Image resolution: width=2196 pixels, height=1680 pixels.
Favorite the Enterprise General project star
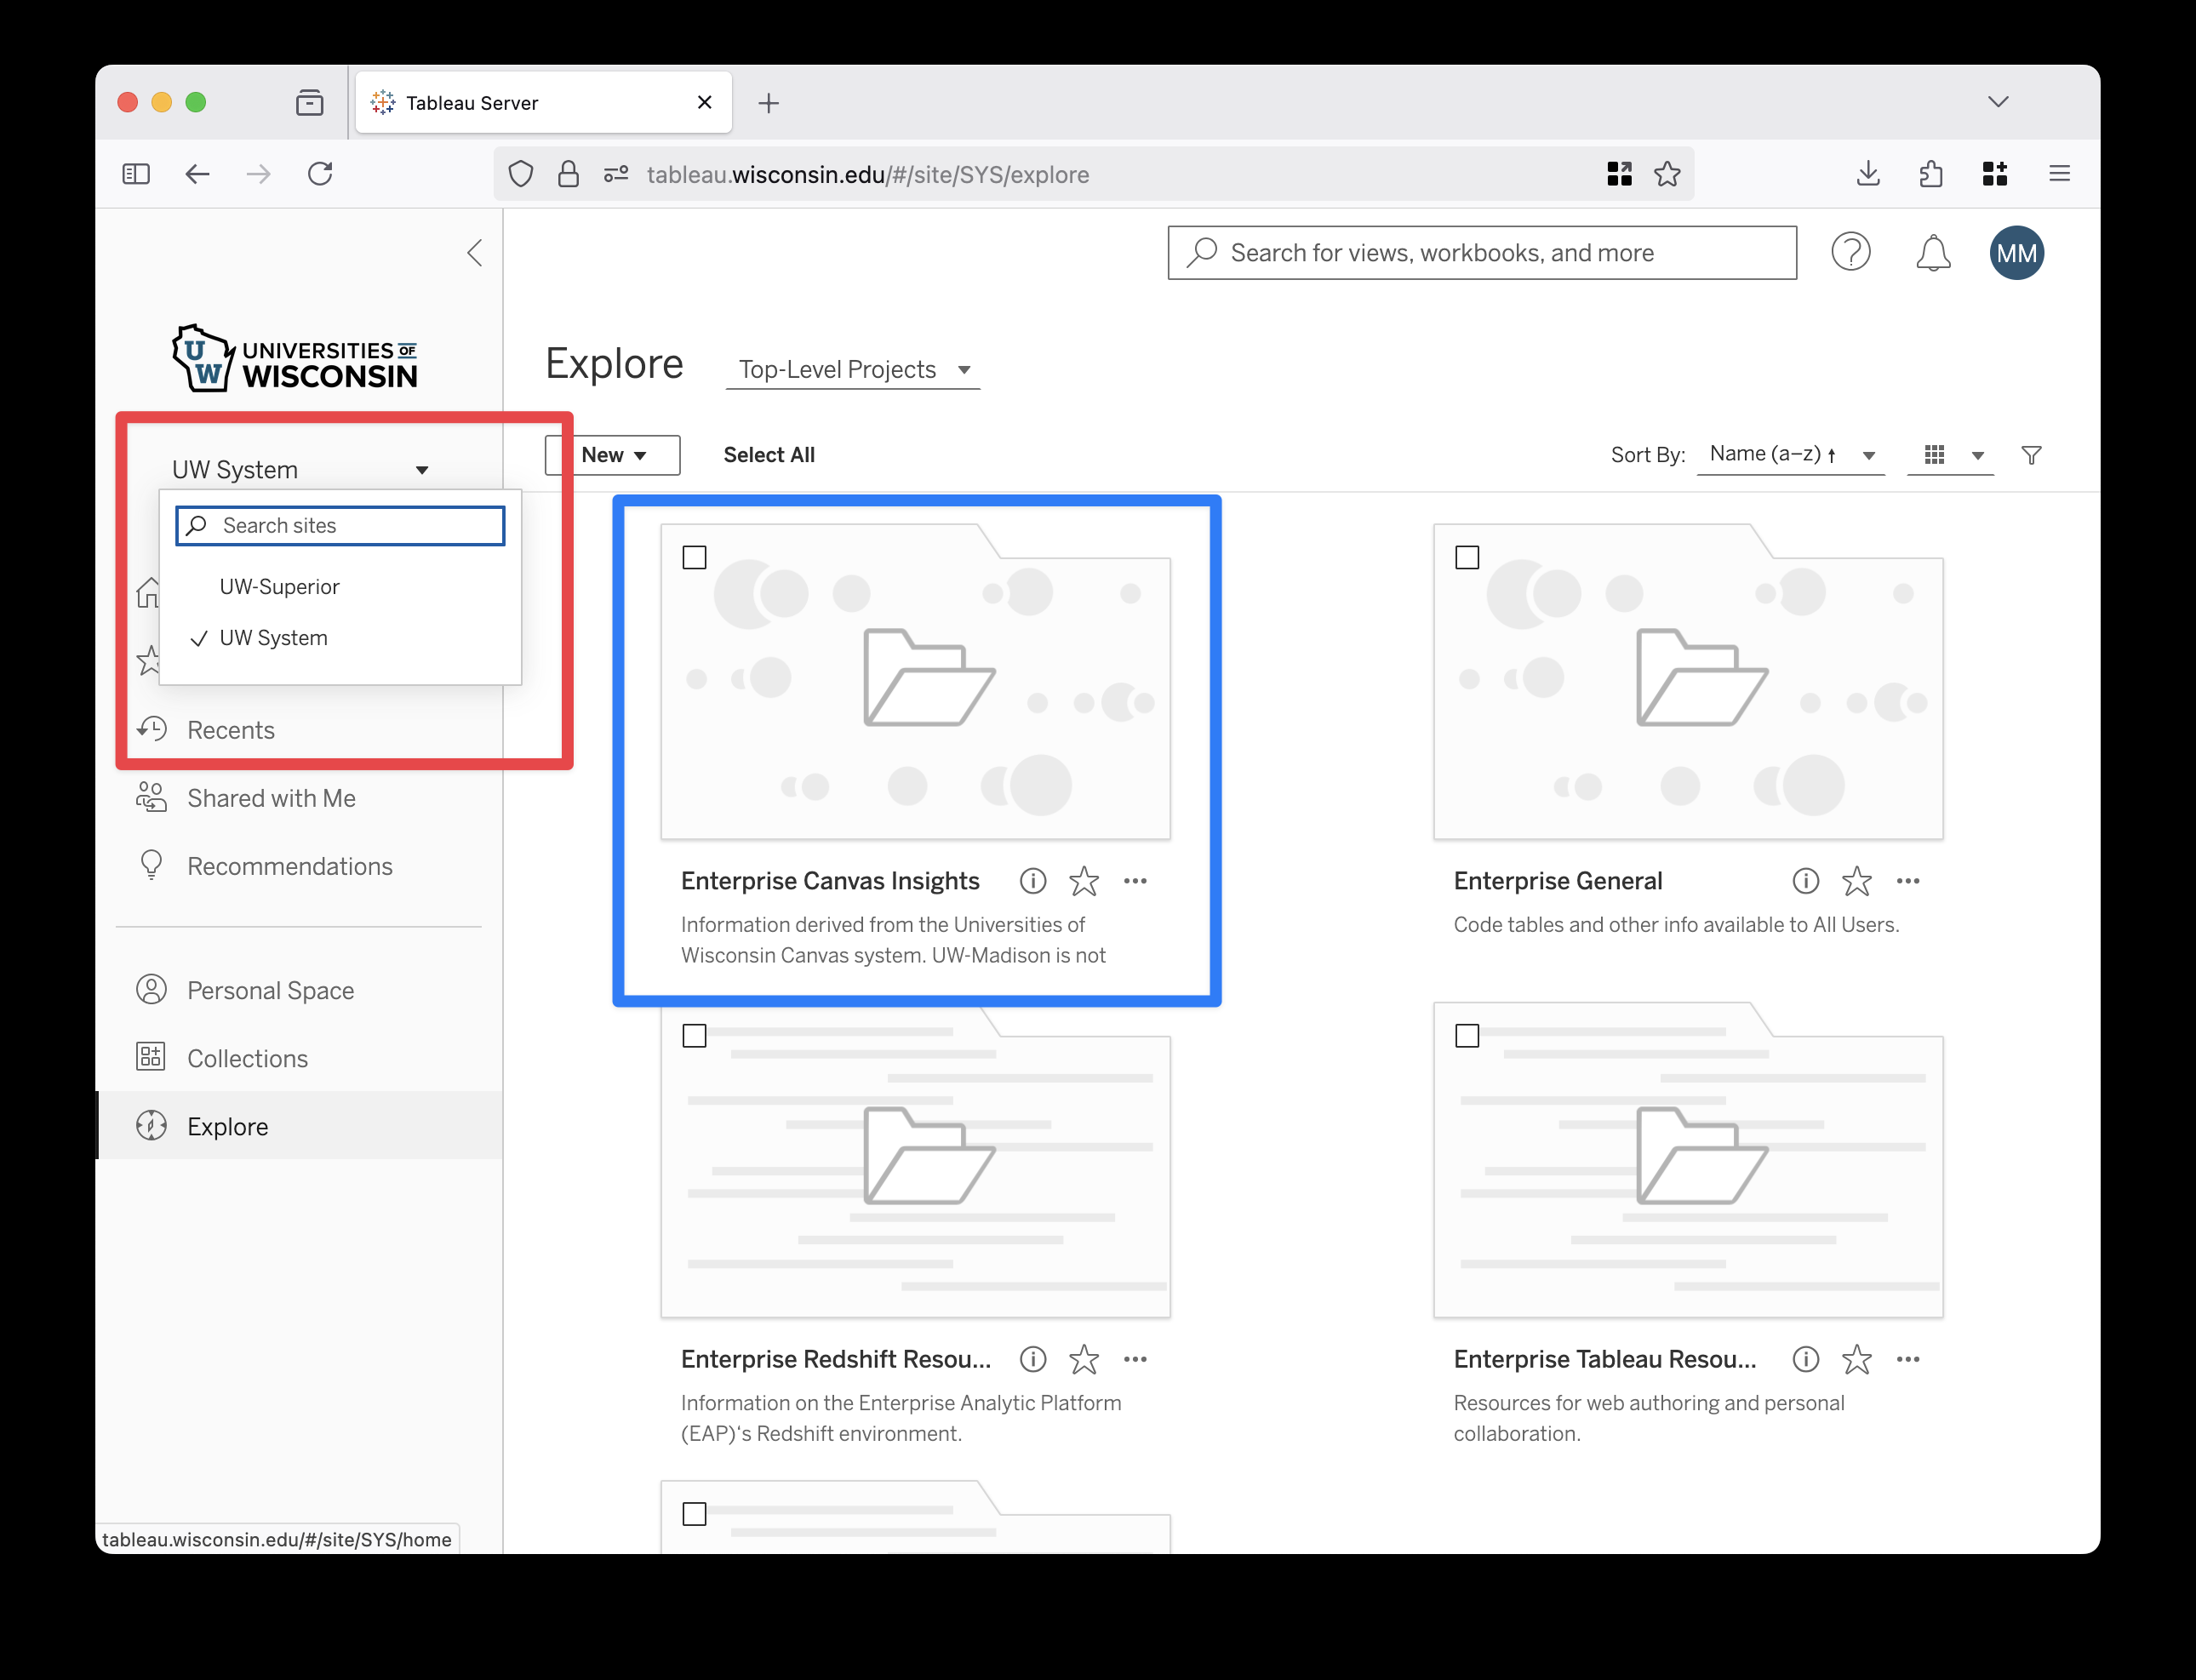coord(1856,881)
